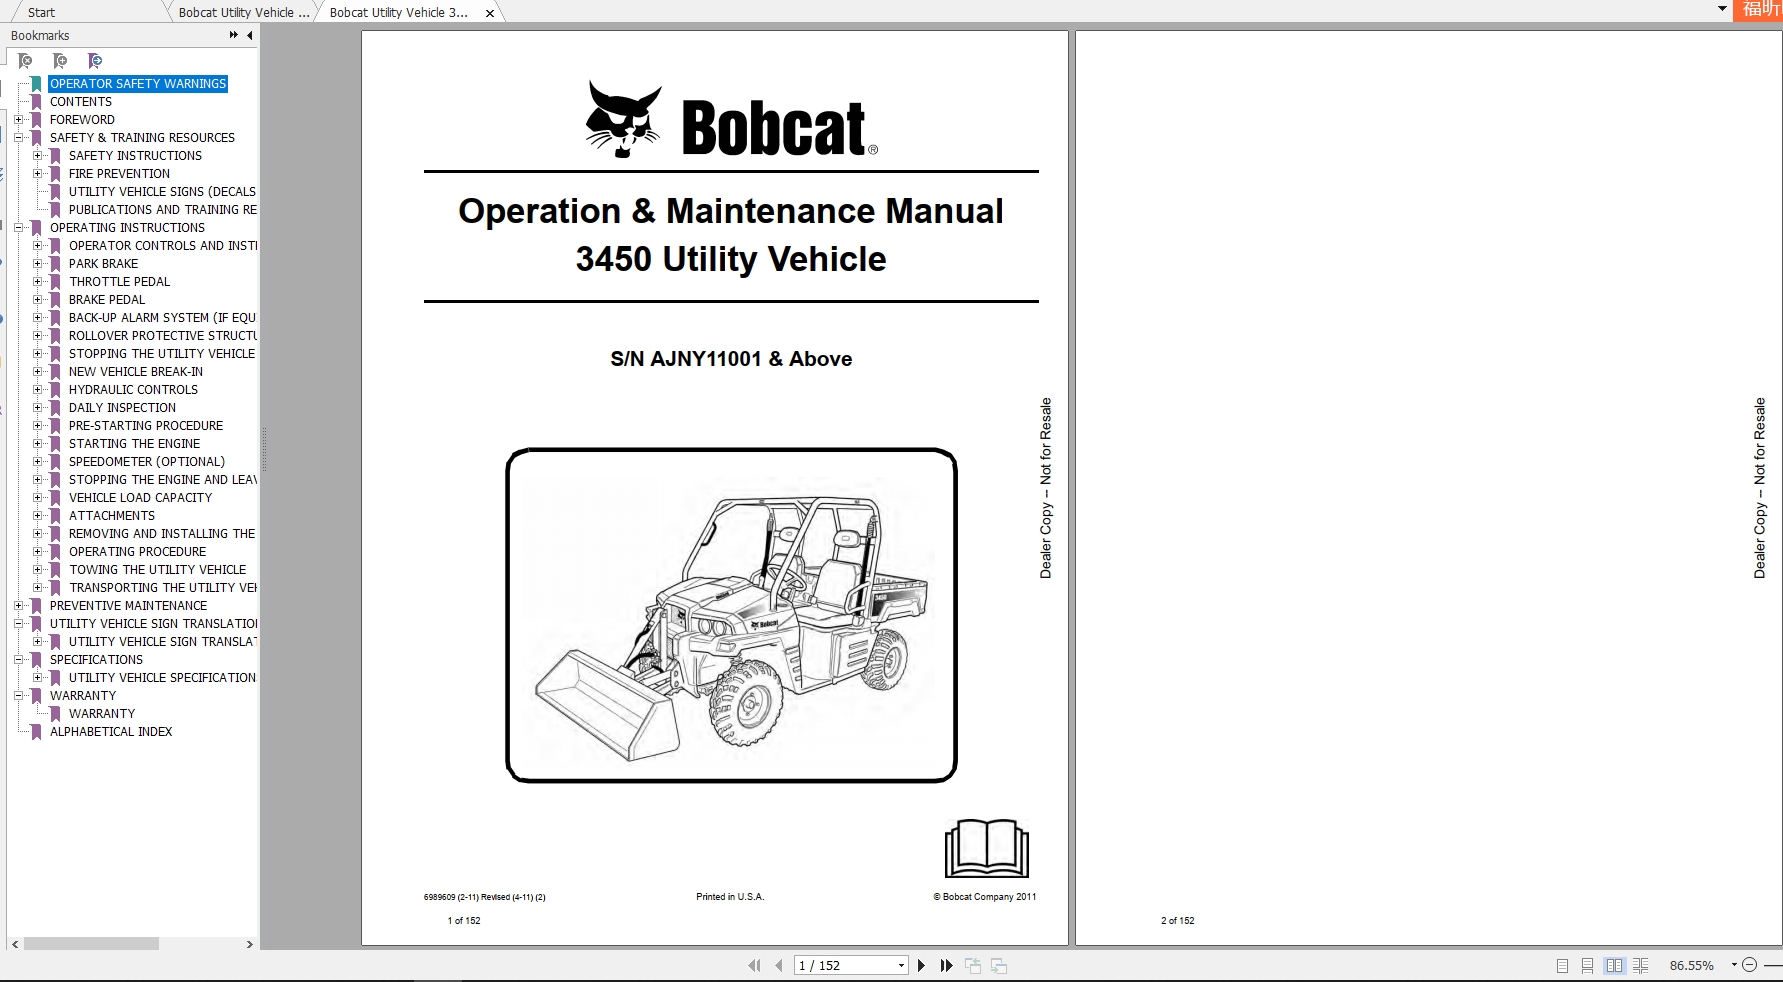Select NEW VEHICLE BREAK-IN bookmark
Viewport: 1783px width, 982px height.
pos(136,372)
